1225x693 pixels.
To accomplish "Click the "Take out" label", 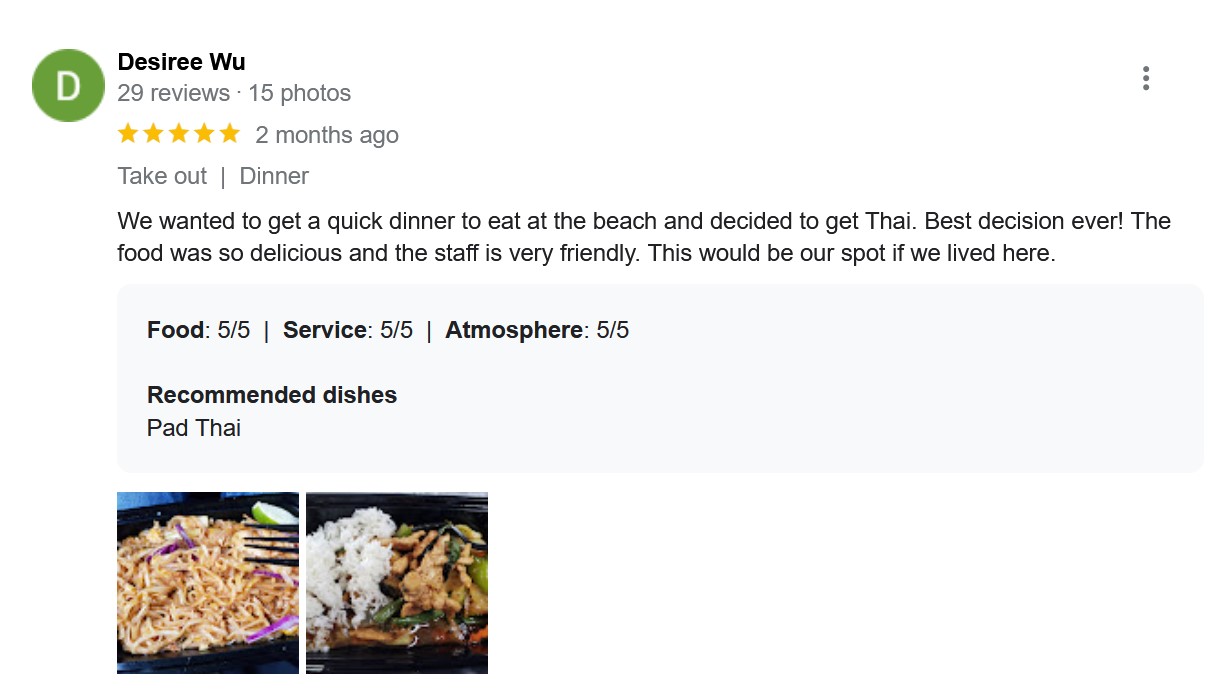I will (162, 176).
